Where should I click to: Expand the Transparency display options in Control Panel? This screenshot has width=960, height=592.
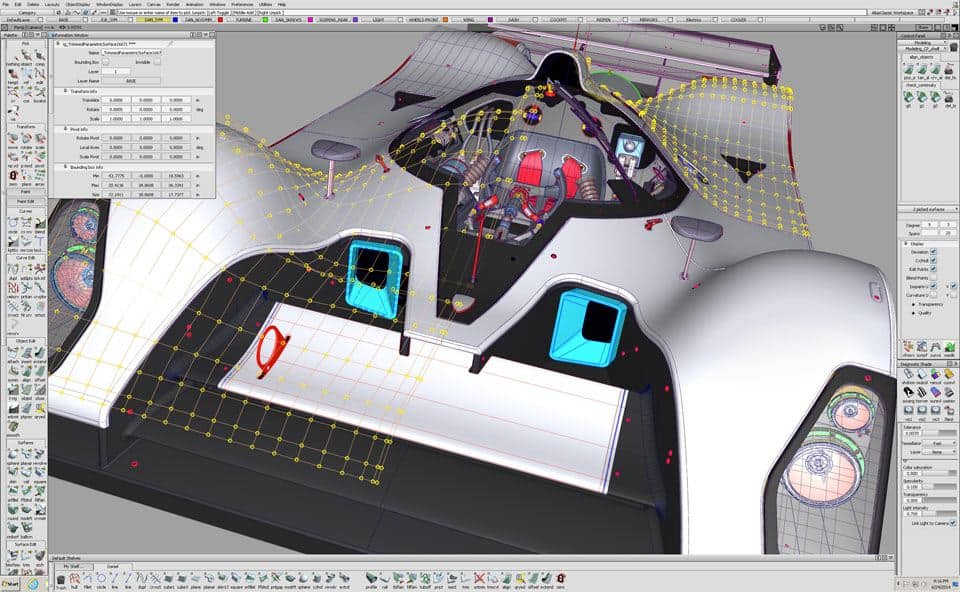click(x=913, y=303)
